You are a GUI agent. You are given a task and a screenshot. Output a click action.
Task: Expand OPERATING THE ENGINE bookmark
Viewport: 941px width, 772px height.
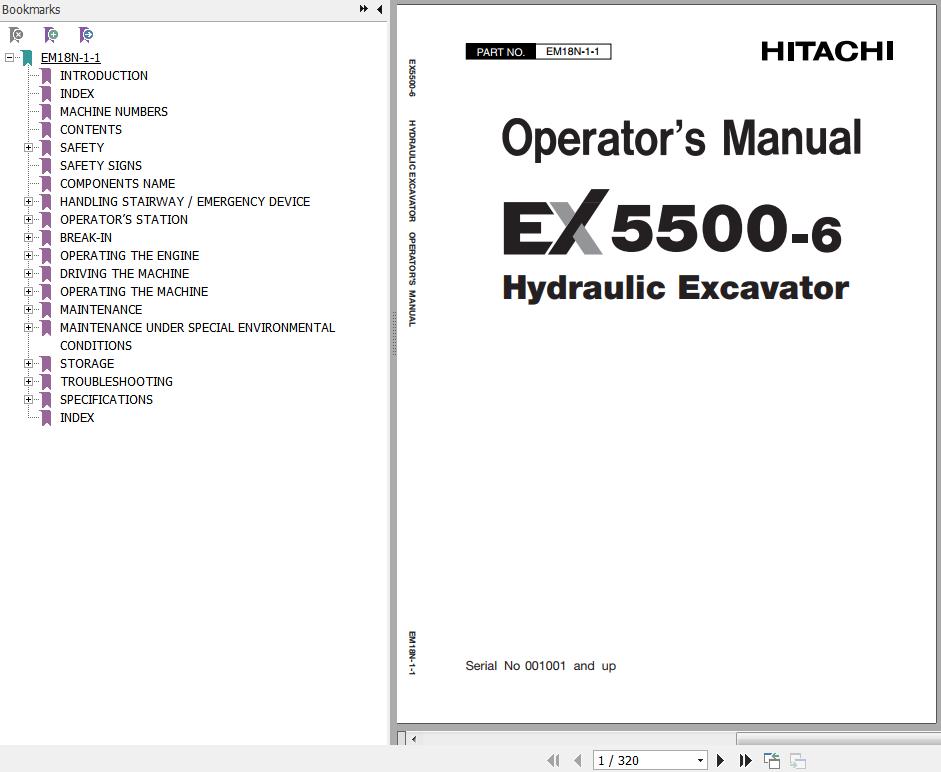[28, 256]
